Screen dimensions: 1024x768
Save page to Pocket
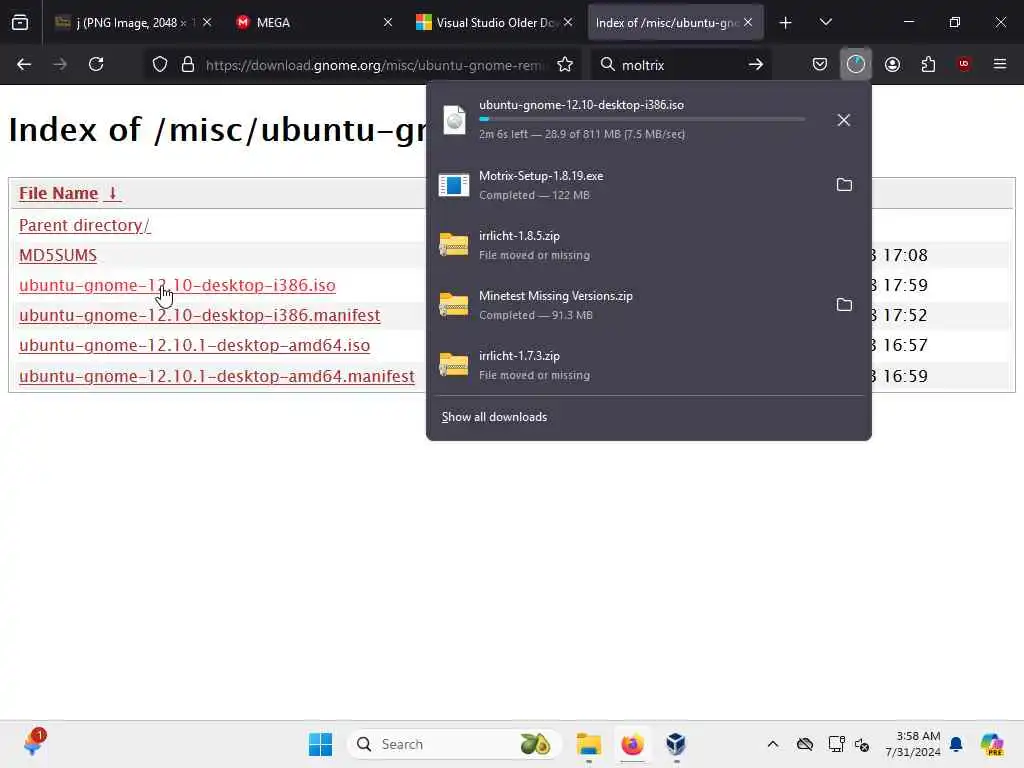tap(820, 64)
